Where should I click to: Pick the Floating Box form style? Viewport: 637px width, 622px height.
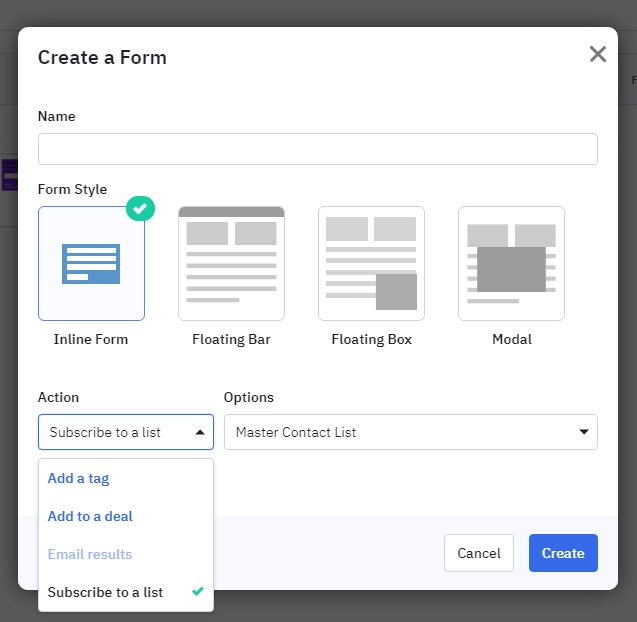[371, 263]
